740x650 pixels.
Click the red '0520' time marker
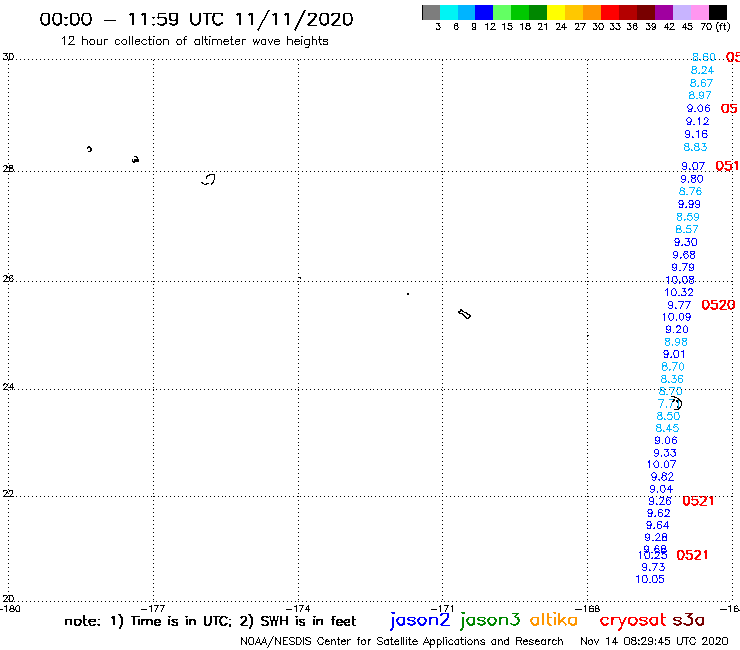coord(718,305)
